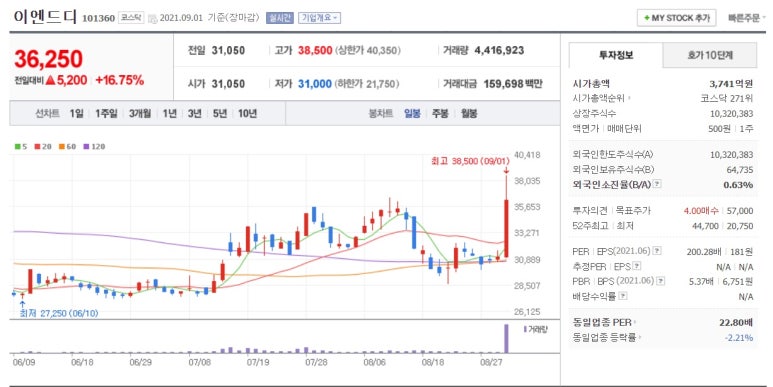Click the 22.80배 sector PER value
Screen dimensions: 773x387
click(x=736, y=322)
